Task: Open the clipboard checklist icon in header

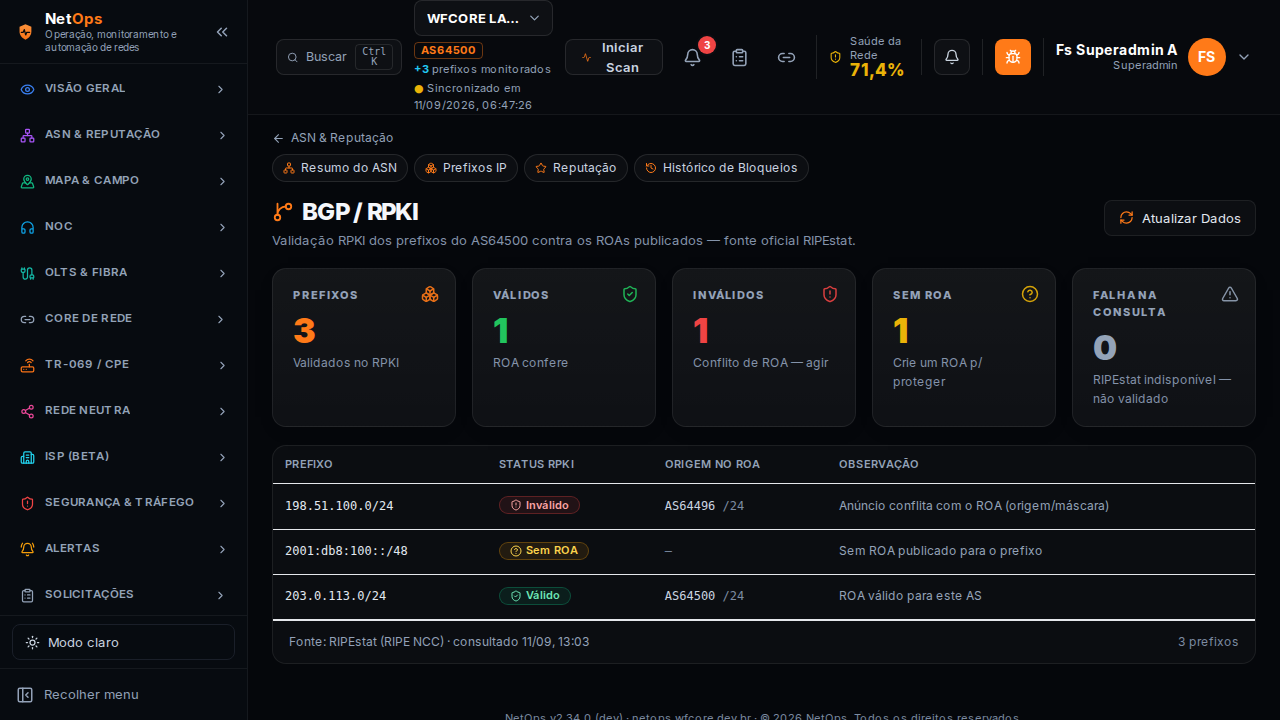Action: pyautogui.click(x=740, y=57)
